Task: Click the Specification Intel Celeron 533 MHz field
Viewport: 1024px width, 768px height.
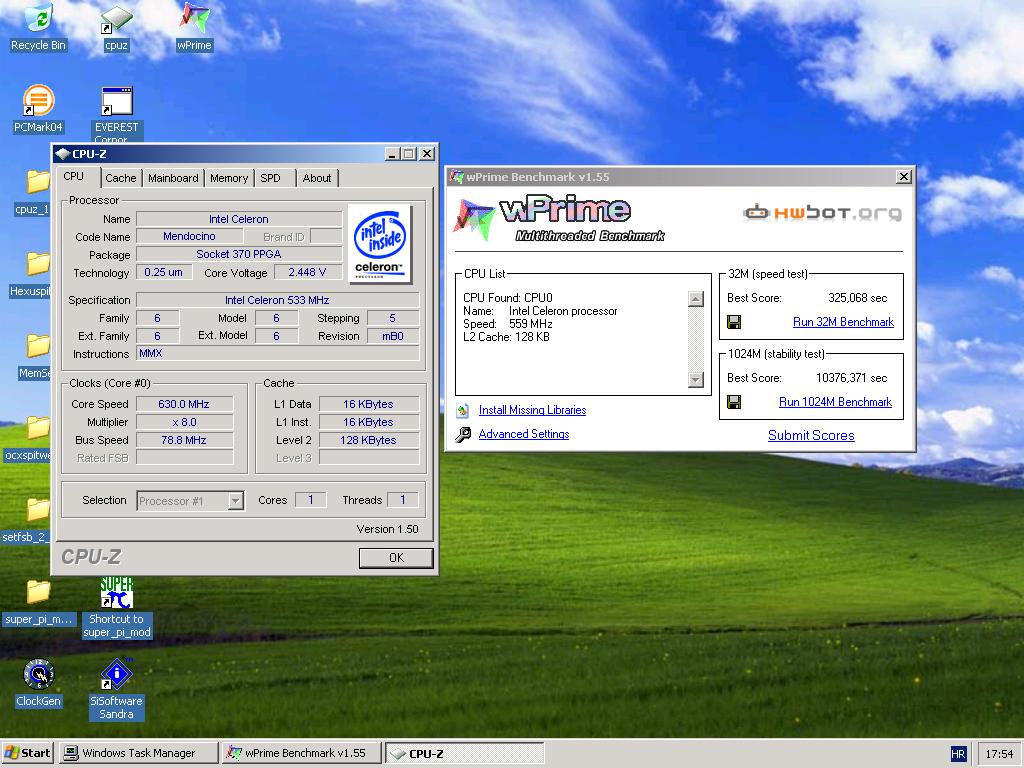Action: coord(278,300)
